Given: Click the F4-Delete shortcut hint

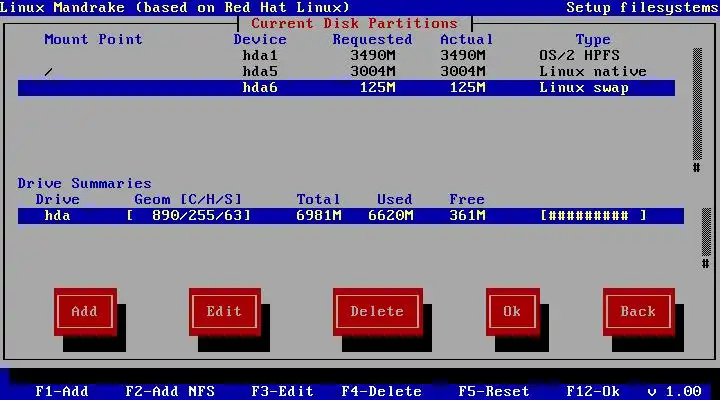Looking at the screenshot, I should pyautogui.click(x=382, y=391).
